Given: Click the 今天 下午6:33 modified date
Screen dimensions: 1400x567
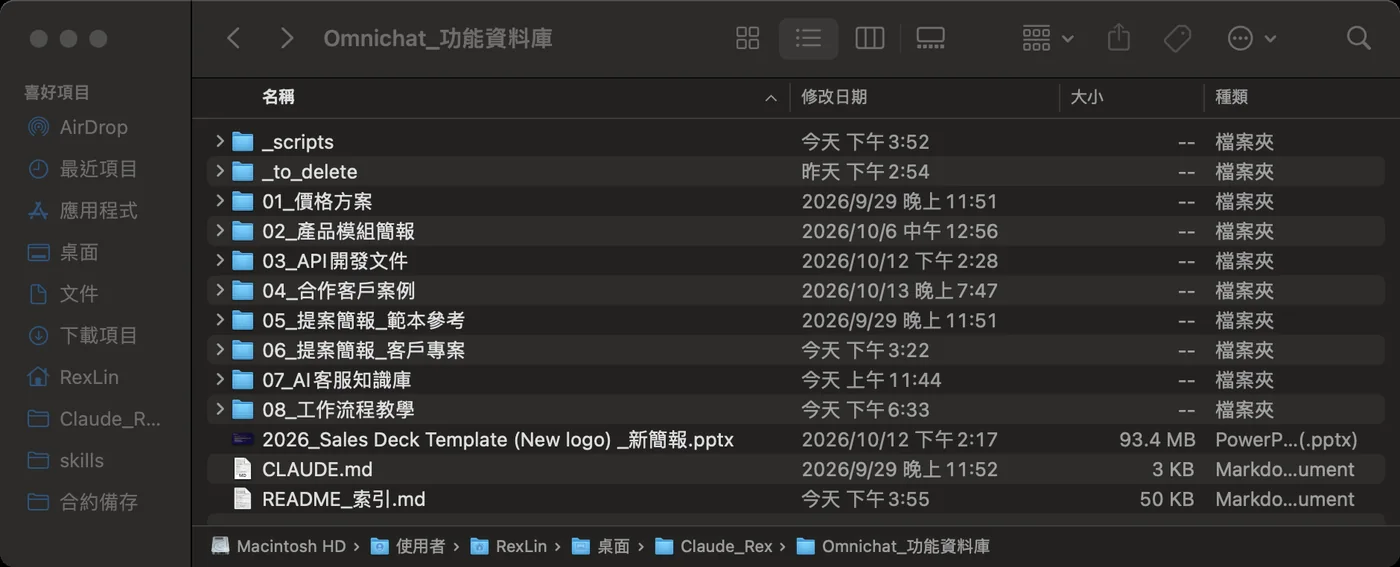Looking at the screenshot, I should pos(866,410).
